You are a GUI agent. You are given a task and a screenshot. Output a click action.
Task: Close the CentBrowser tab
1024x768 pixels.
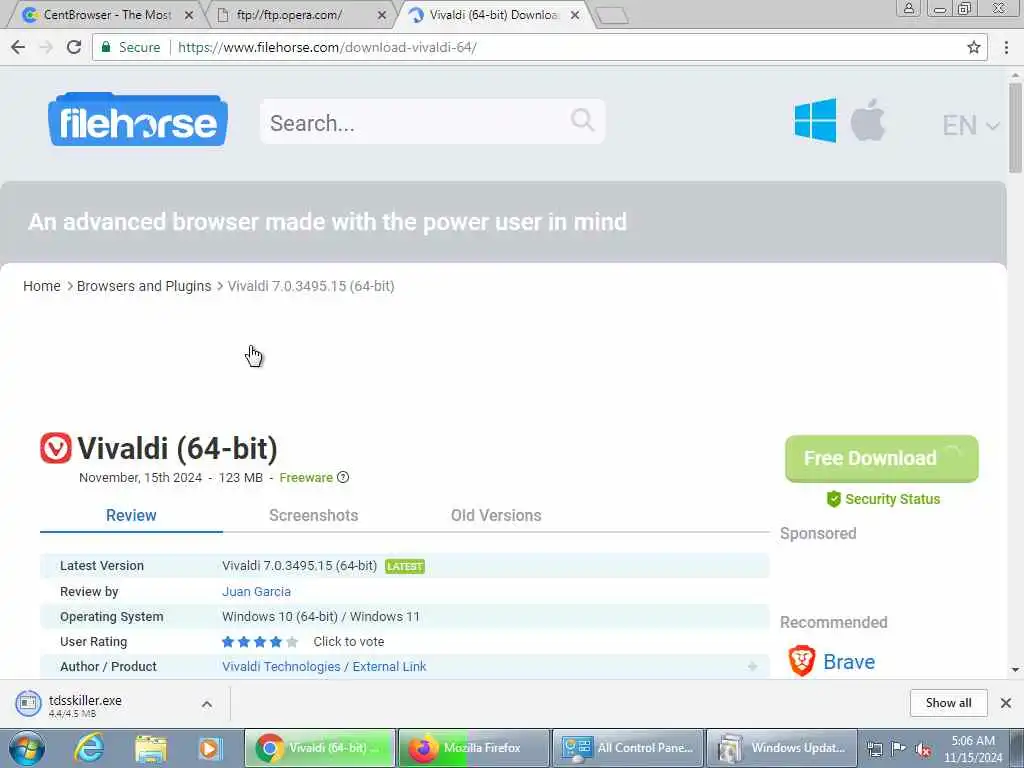tap(189, 14)
